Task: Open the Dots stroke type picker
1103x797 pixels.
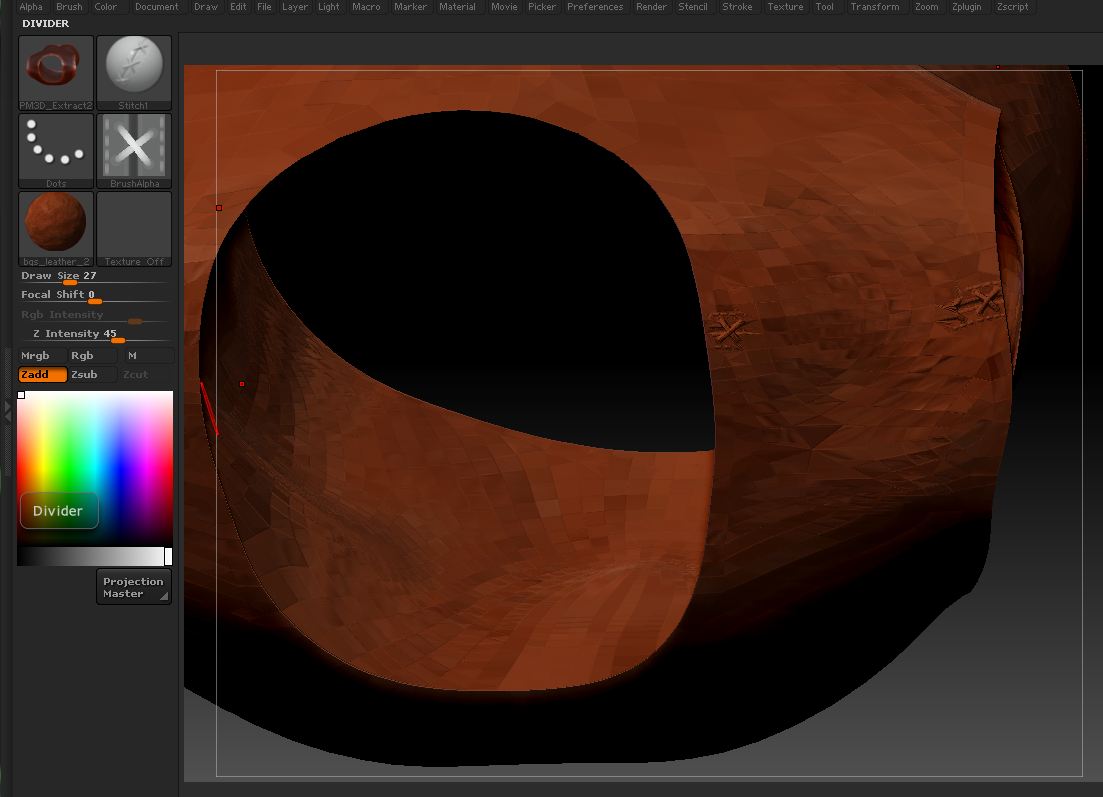Action: coord(56,148)
